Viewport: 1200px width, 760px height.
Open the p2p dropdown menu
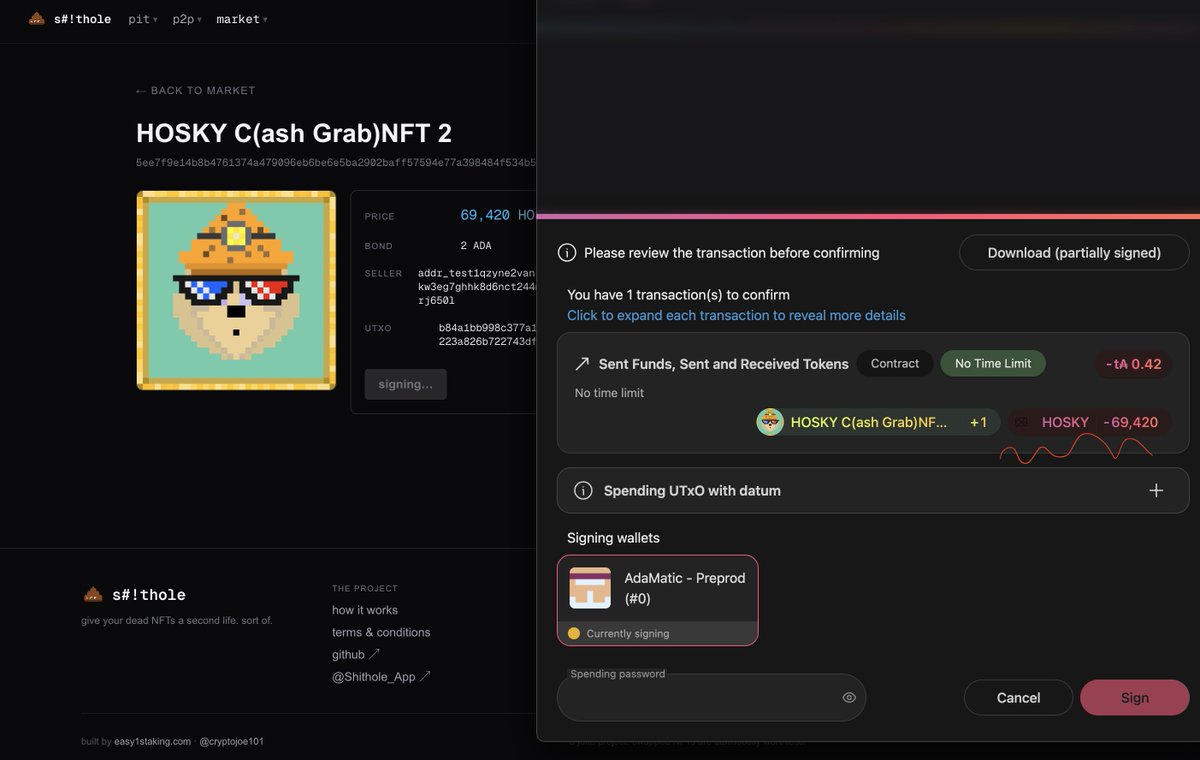click(187, 19)
